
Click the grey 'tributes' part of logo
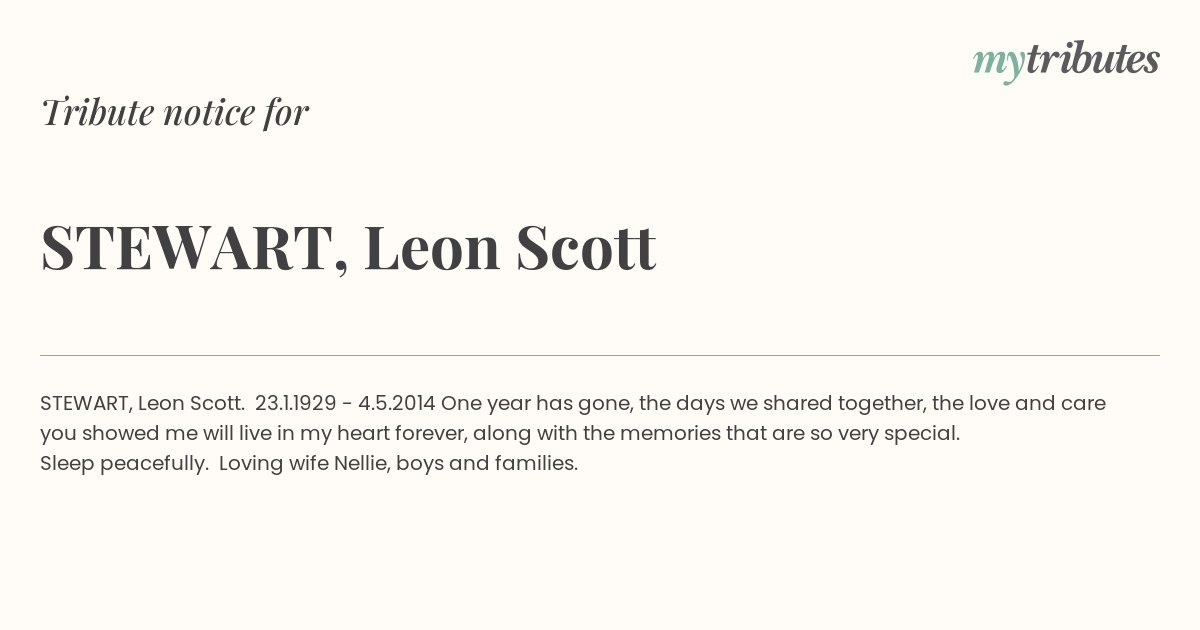point(1093,59)
